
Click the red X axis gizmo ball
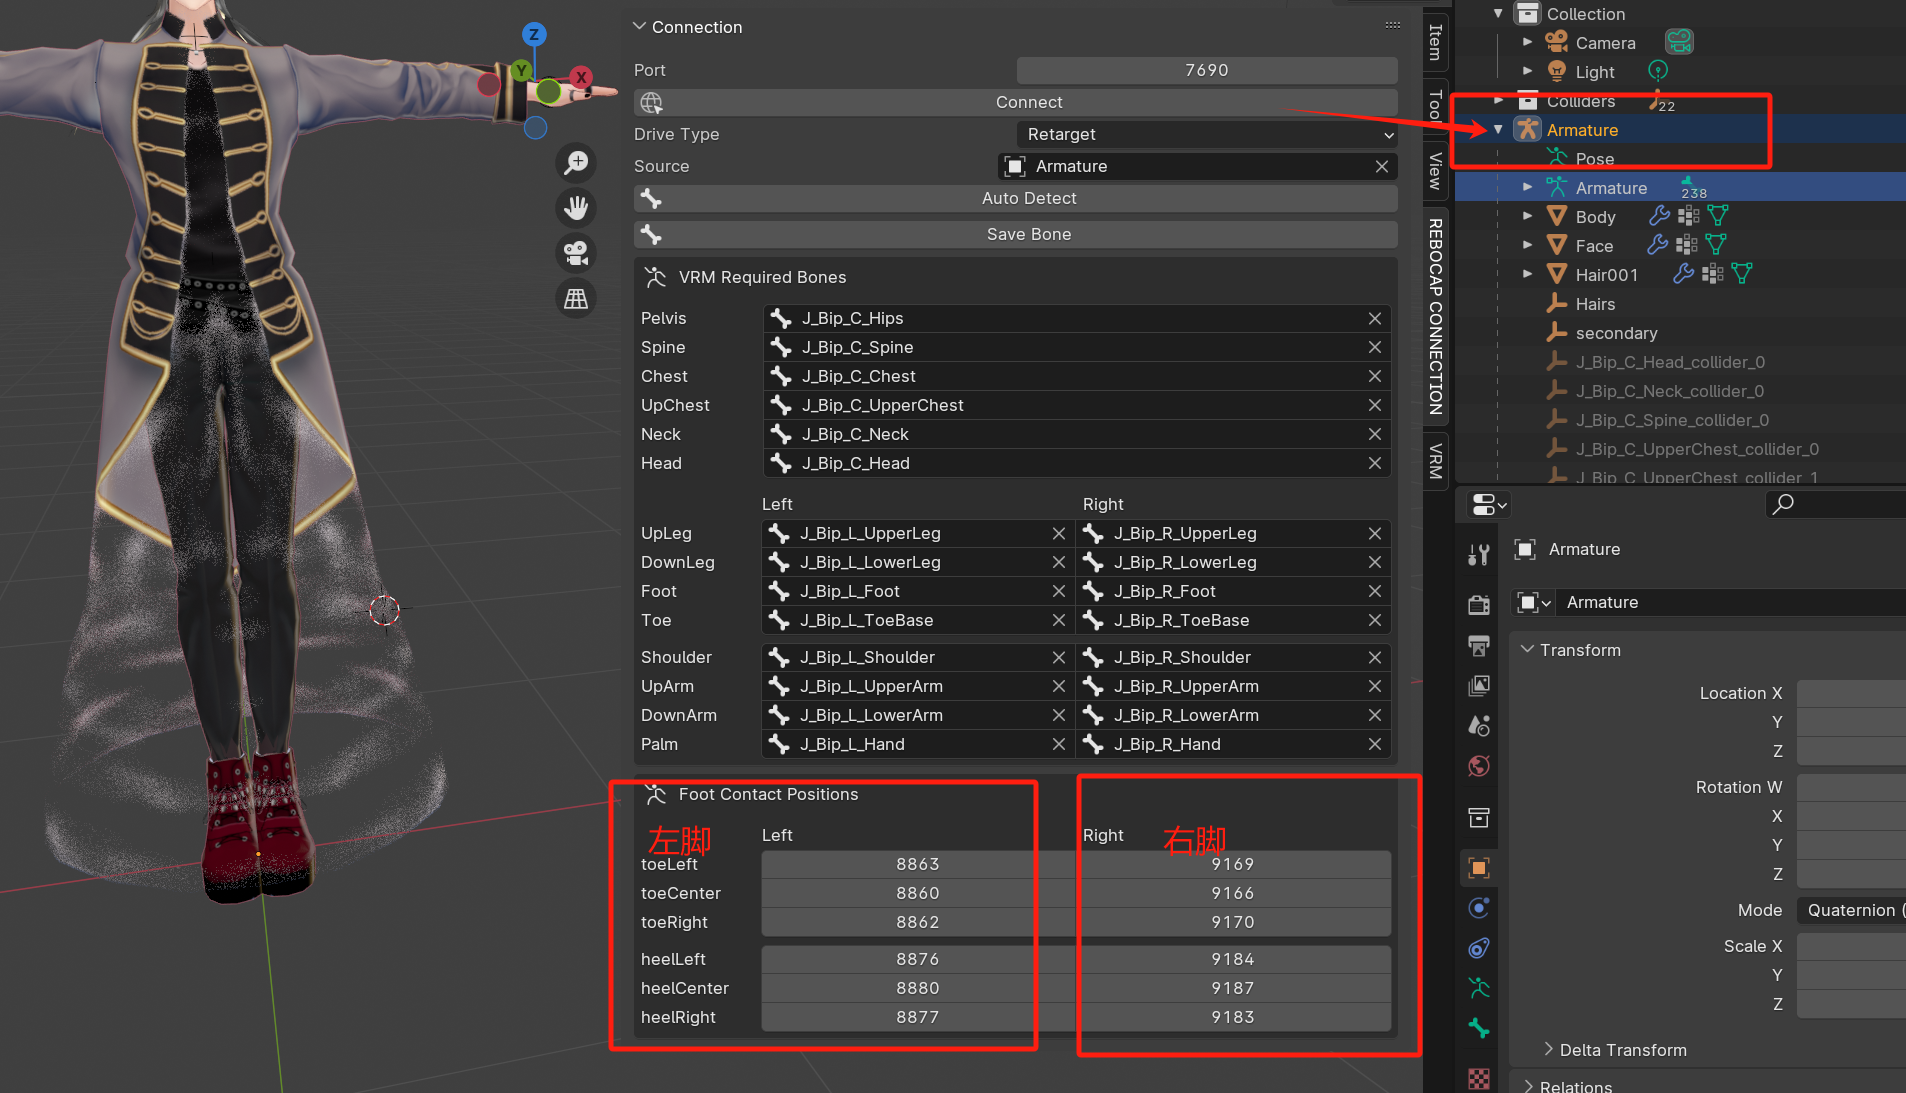pyautogui.click(x=581, y=77)
